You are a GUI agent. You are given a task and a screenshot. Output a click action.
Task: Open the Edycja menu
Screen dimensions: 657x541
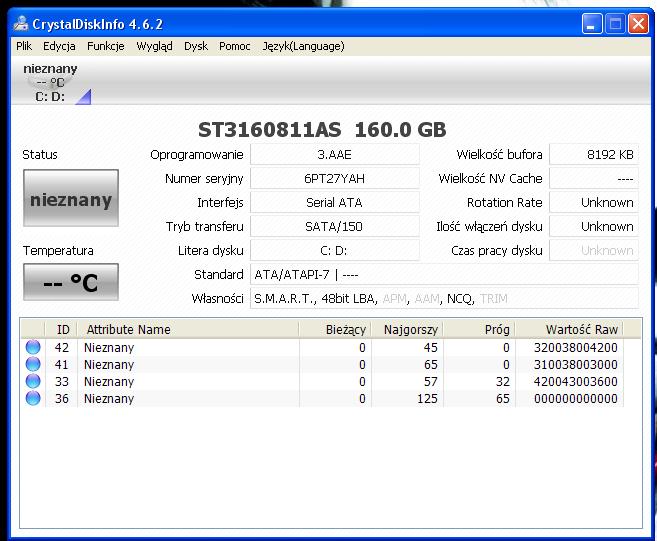(59, 46)
